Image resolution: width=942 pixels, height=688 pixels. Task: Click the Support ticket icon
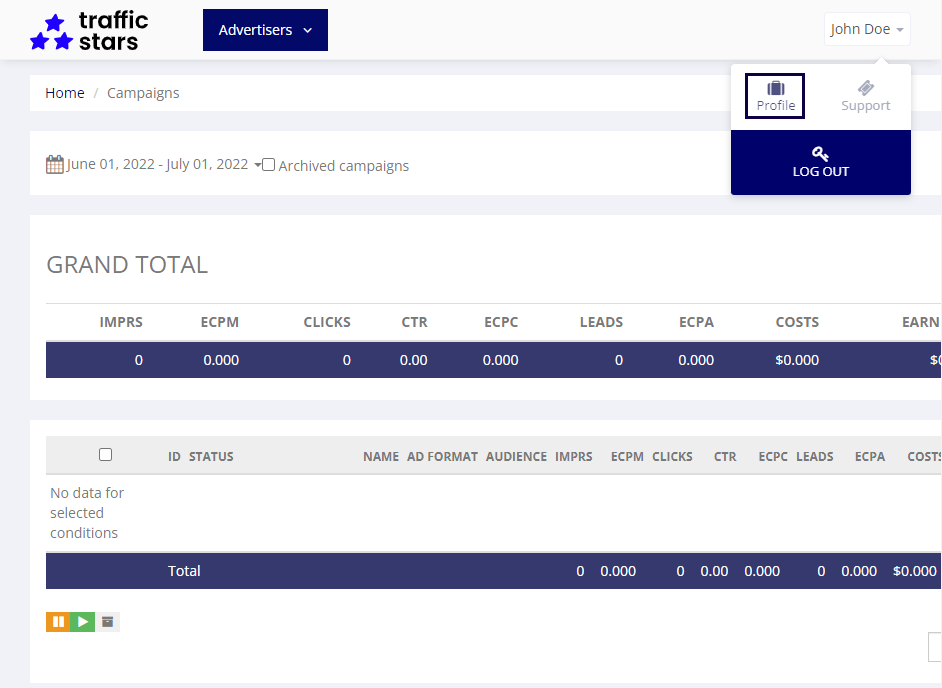pos(866,88)
